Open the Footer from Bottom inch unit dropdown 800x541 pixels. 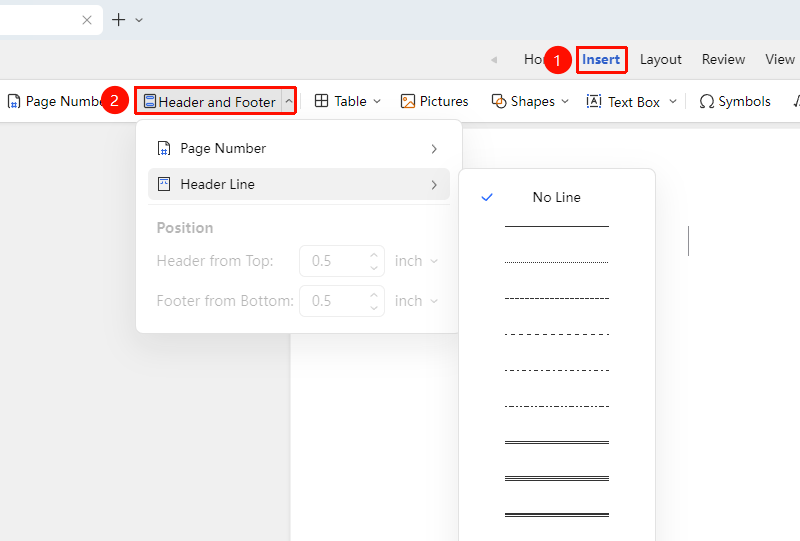416,301
